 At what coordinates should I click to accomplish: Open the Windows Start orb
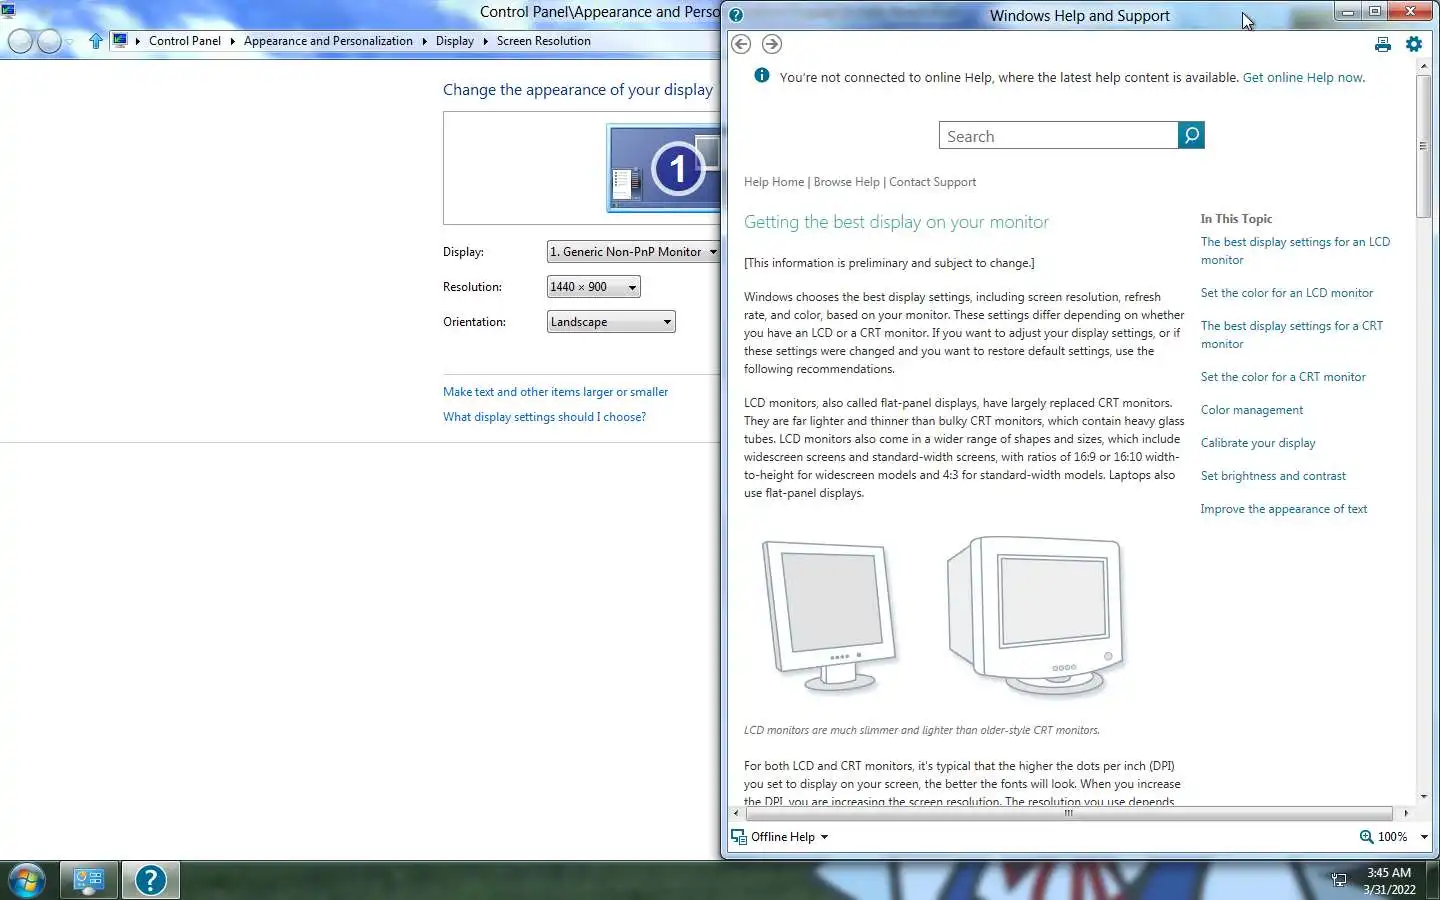click(x=27, y=881)
